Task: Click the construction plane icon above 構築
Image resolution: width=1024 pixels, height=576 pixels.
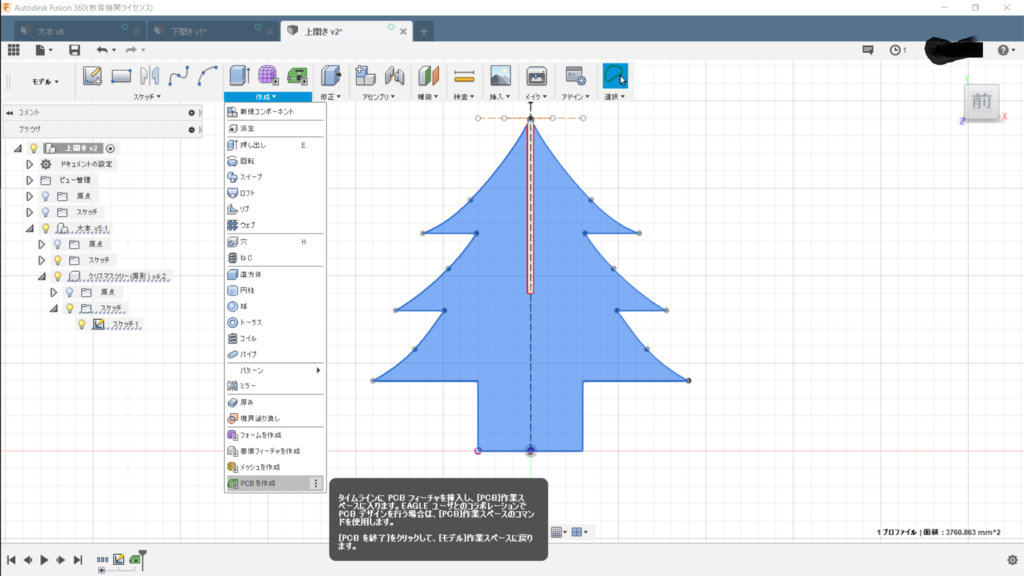Action: pyautogui.click(x=428, y=76)
